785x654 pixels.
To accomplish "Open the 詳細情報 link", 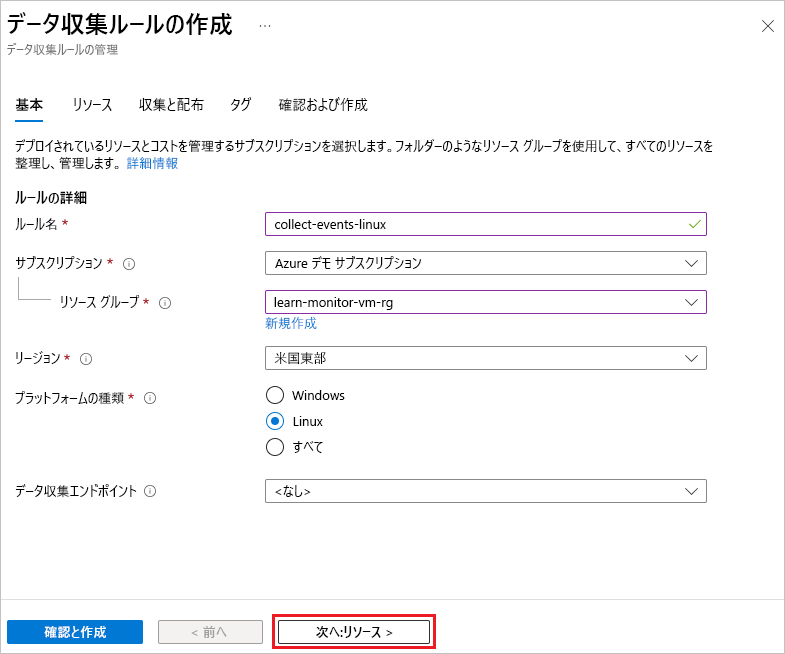I will [x=152, y=163].
